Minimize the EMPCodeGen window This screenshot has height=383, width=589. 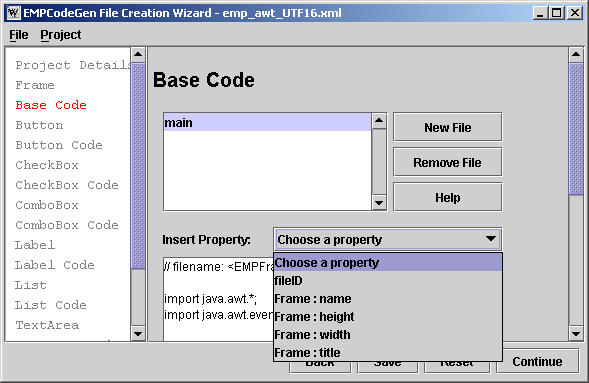point(540,13)
